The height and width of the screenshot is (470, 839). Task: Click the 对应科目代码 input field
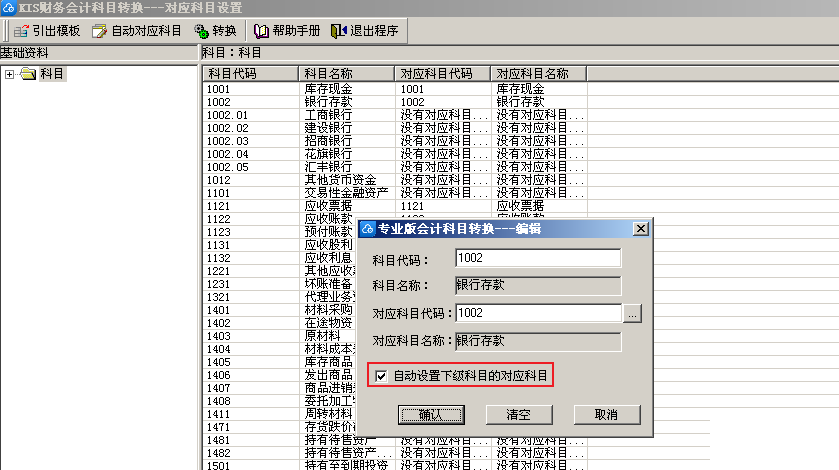(537, 313)
